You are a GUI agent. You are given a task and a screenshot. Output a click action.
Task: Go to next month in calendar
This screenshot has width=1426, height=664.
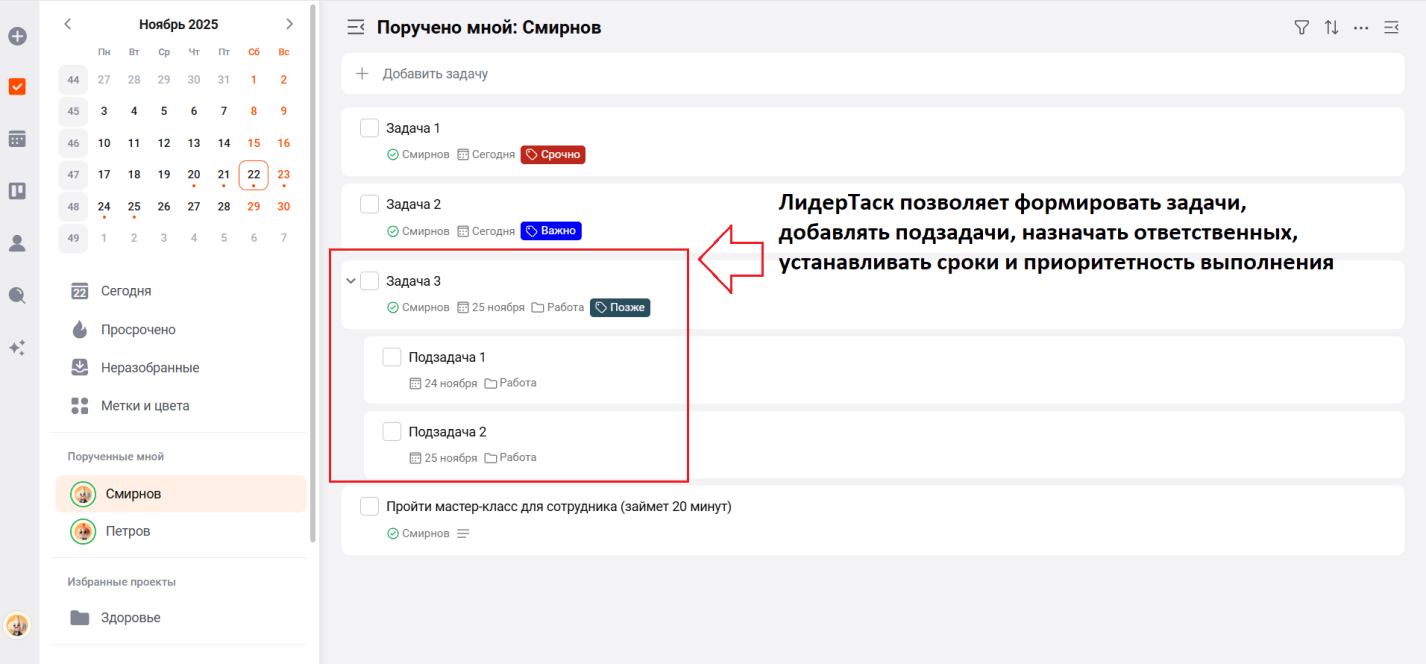289,24
